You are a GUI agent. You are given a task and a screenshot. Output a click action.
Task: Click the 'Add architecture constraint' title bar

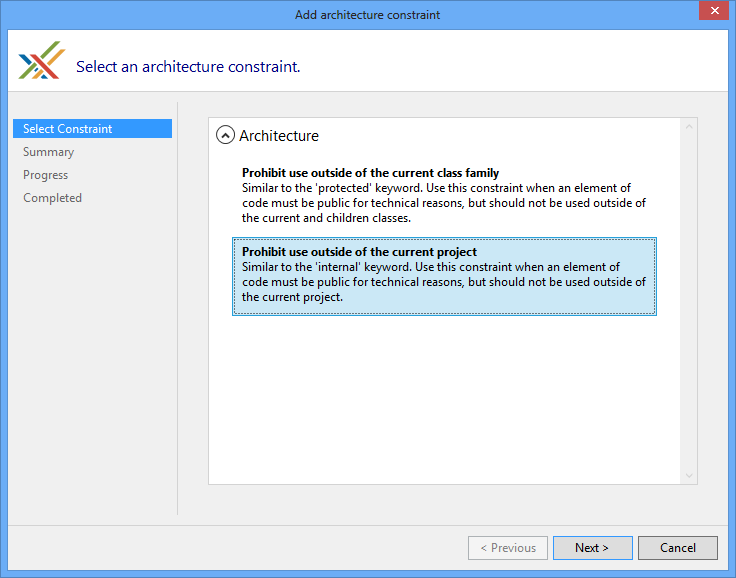(367, 14)
